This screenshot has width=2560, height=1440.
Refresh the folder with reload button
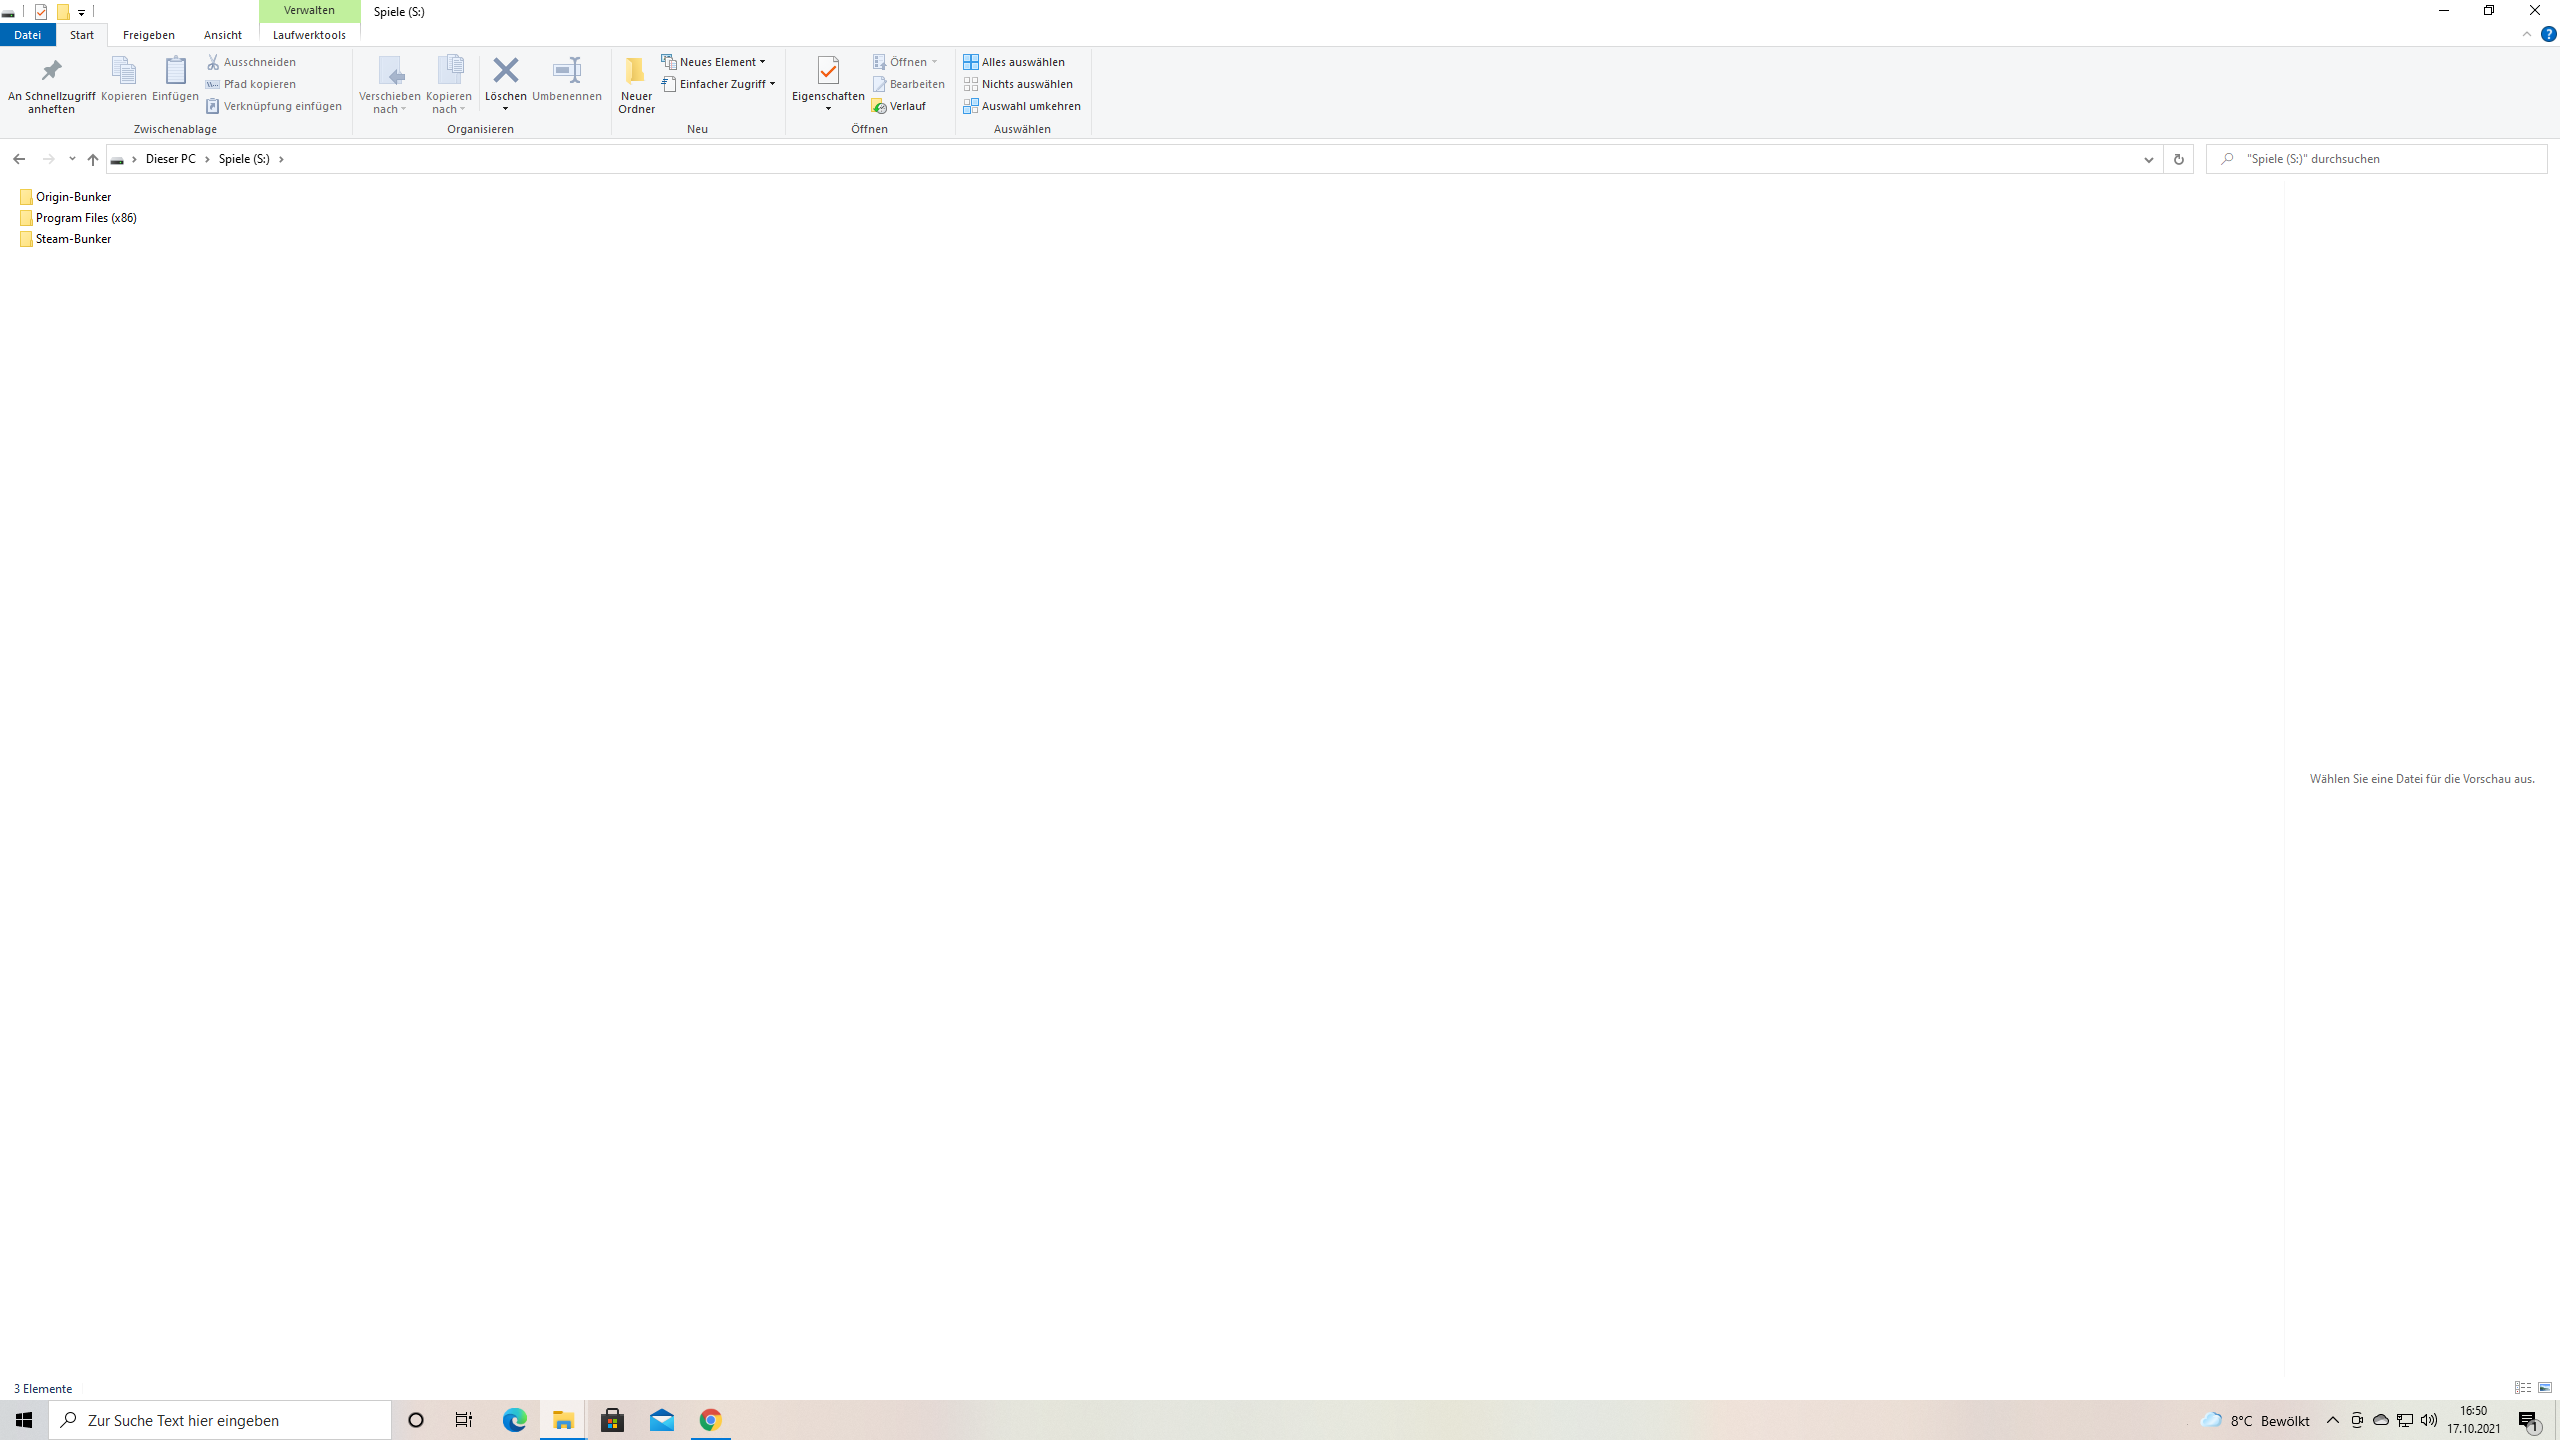pyautogui.click(x=2178, y=159)
